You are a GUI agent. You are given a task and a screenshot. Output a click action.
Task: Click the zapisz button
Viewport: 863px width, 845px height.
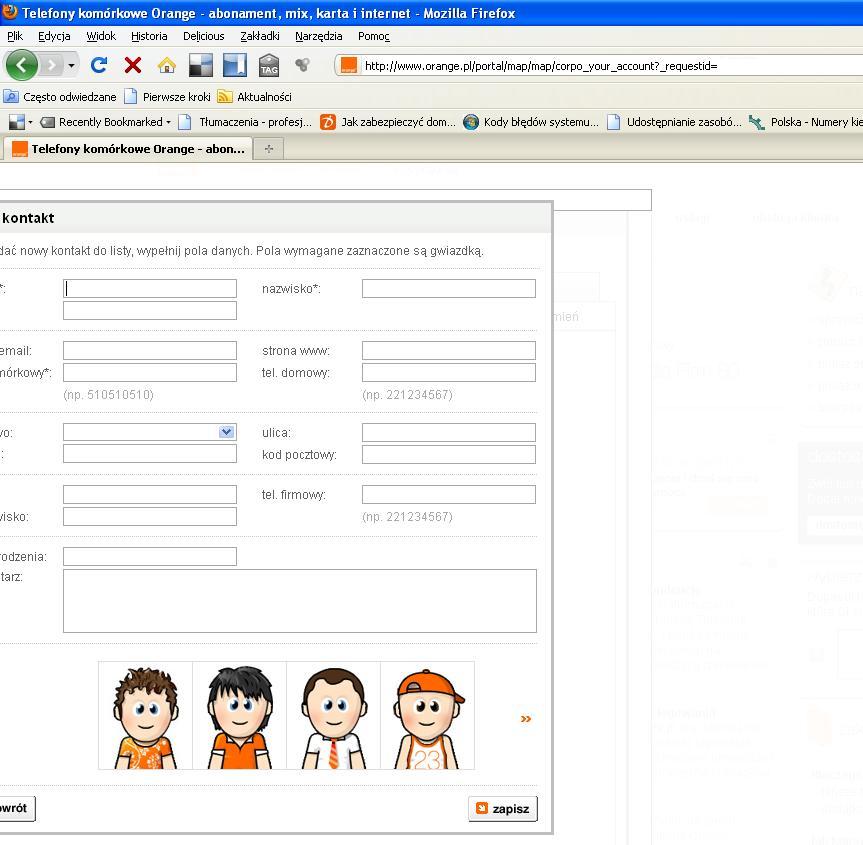(503, 808)
